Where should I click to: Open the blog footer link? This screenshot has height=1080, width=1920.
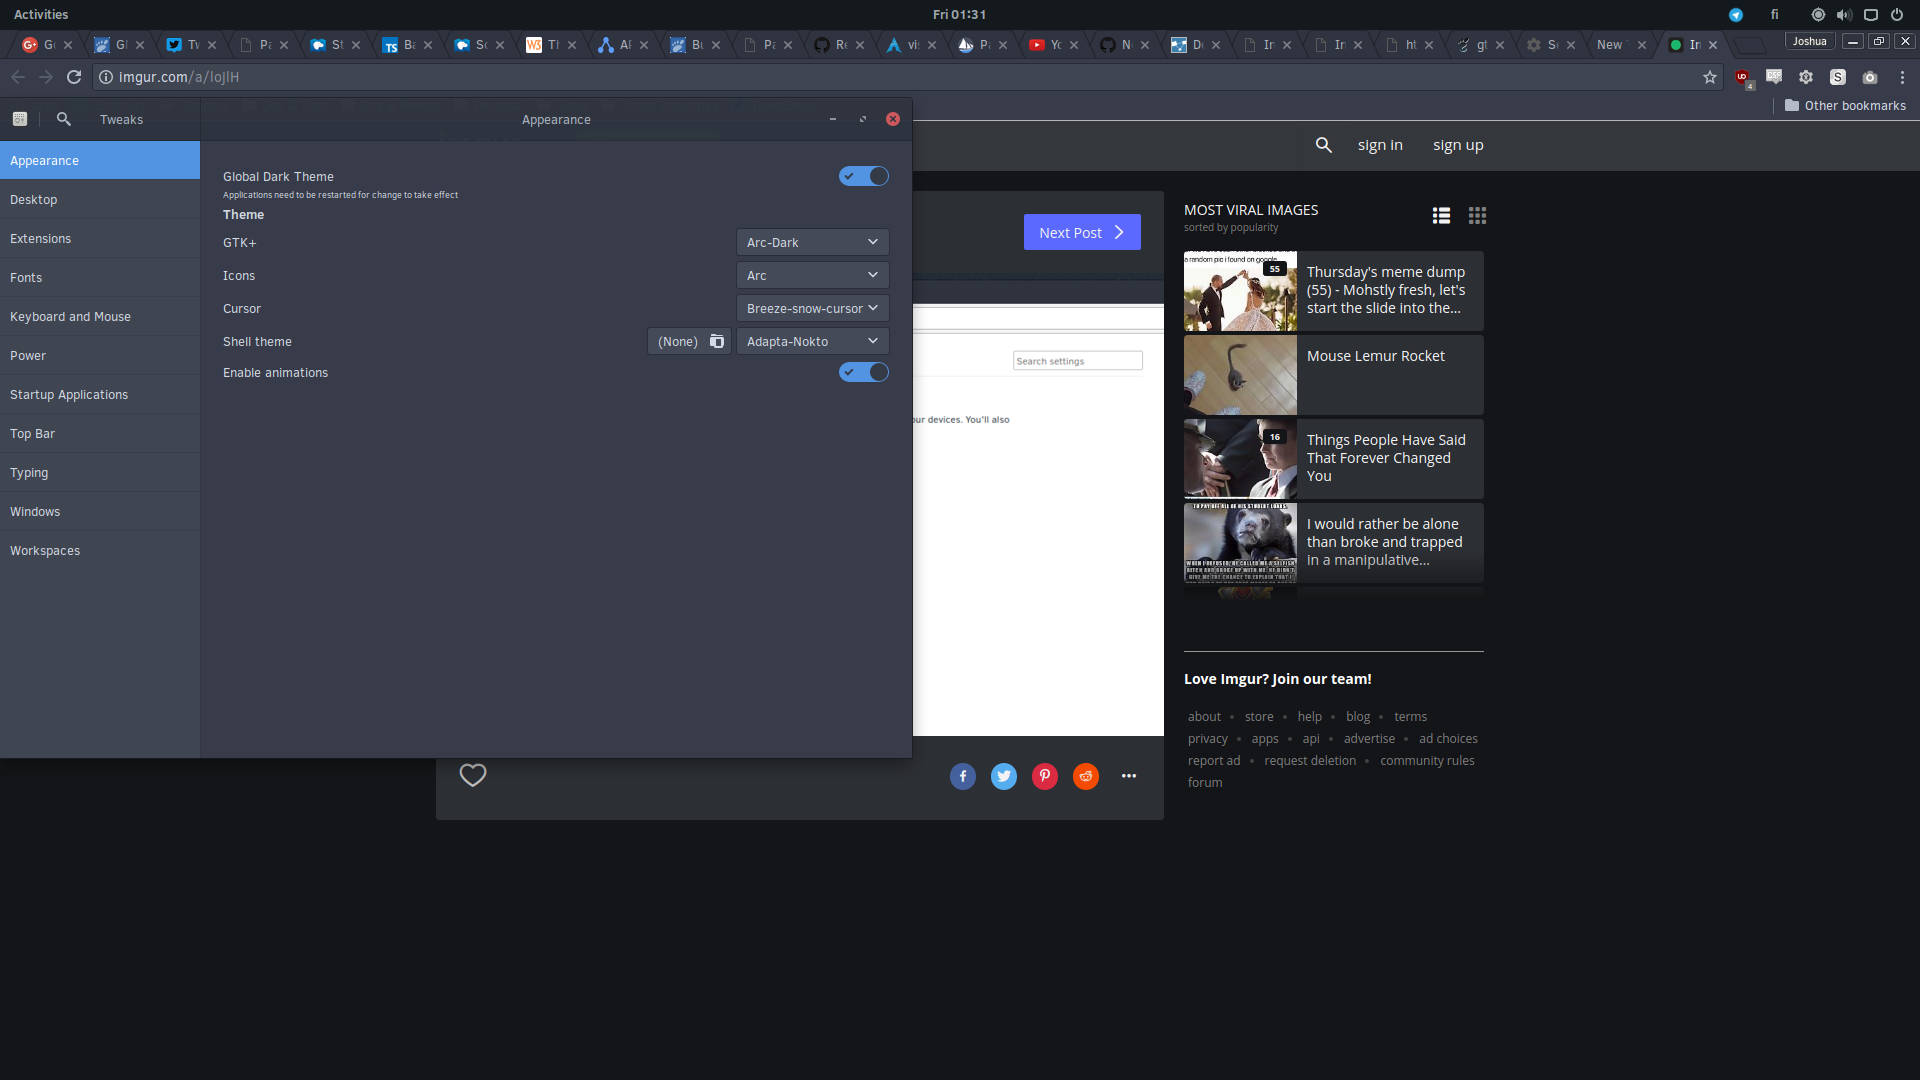(x=1358, y=717)
